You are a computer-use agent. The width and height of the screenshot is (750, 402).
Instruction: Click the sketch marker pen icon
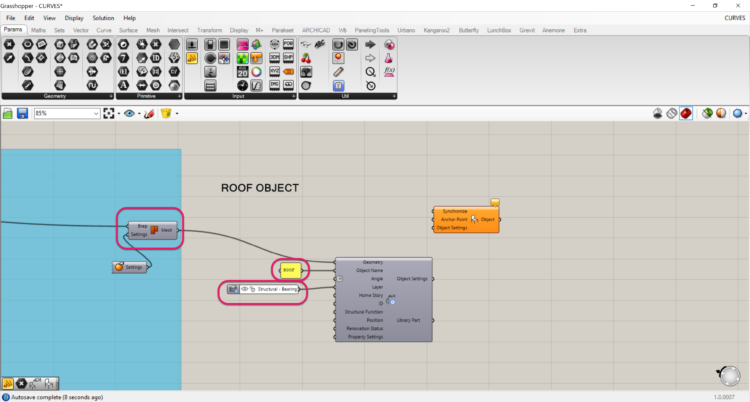tap(149, 114)
